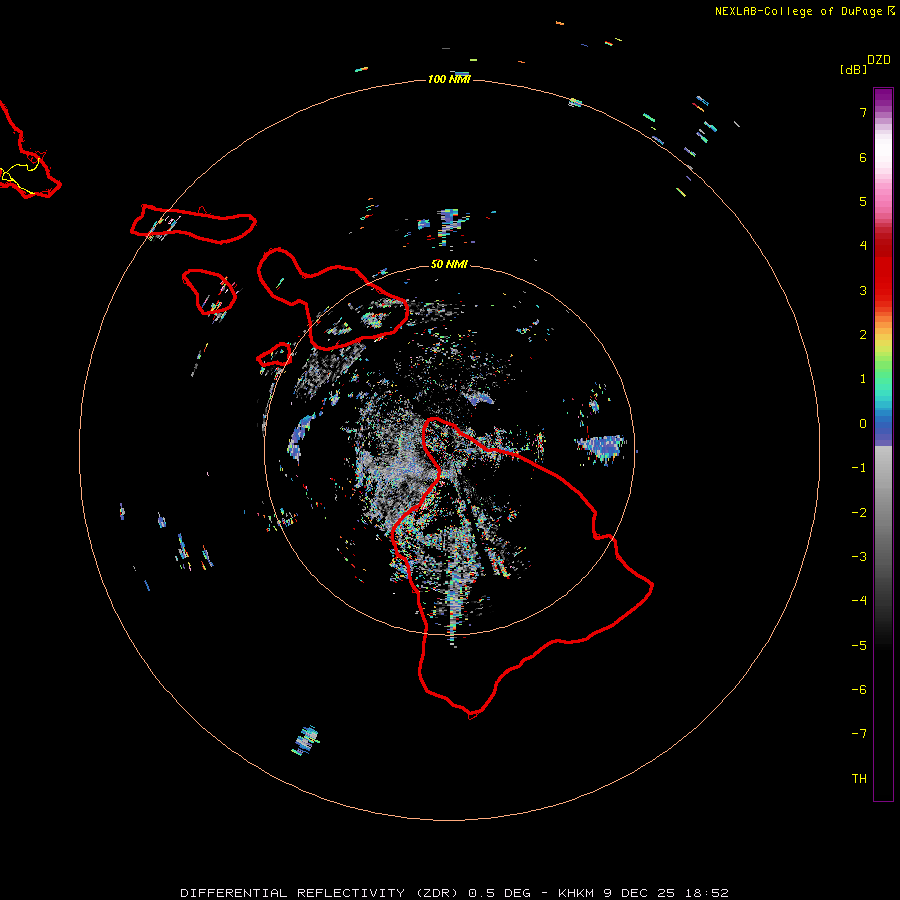Click the 0 value on color scale
Viewport: 900px width, 900px height.
(x=863, y=424)
